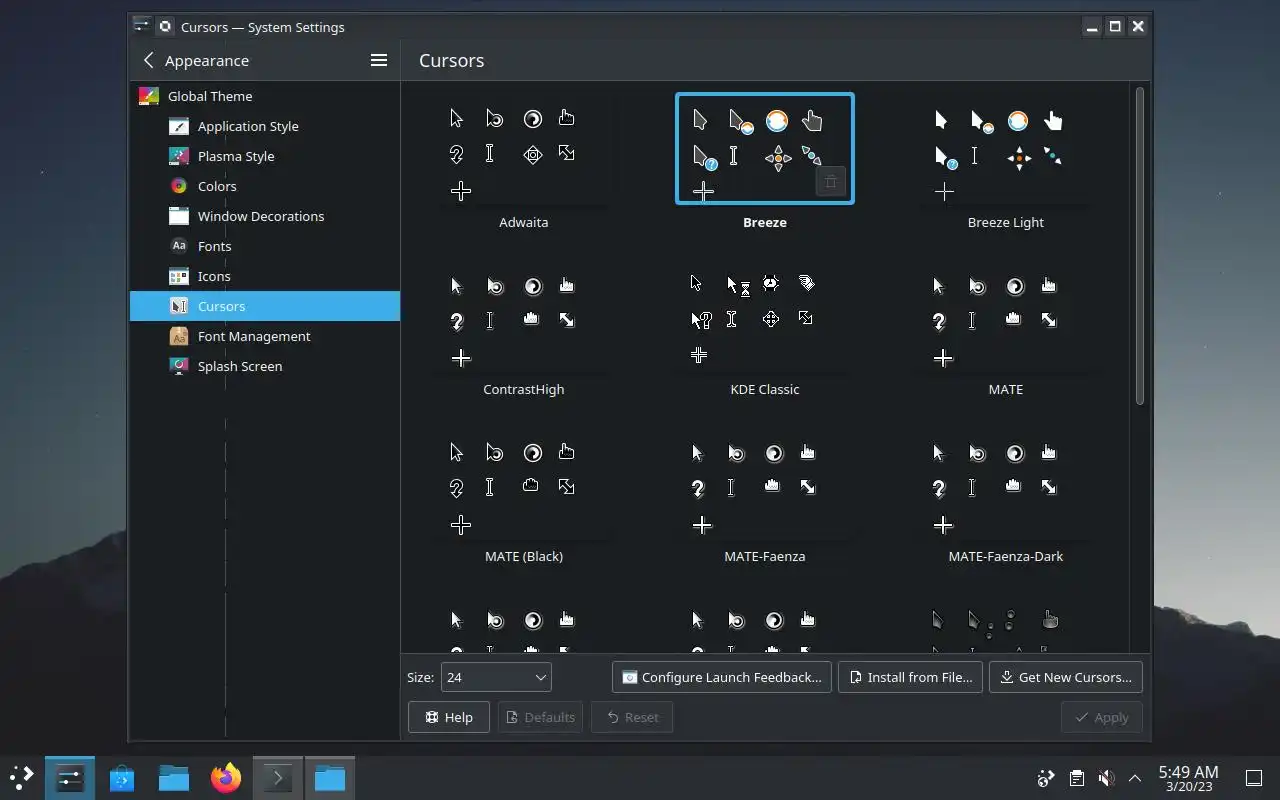Click the Plasma Style icon

point(179,156)
